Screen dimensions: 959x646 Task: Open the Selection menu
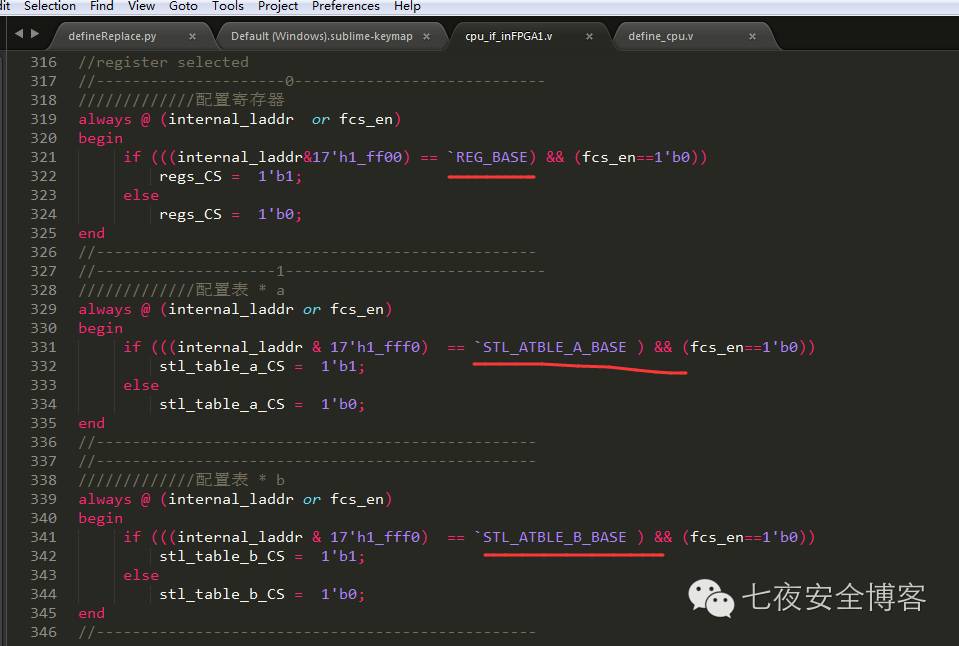coord(50,6)
